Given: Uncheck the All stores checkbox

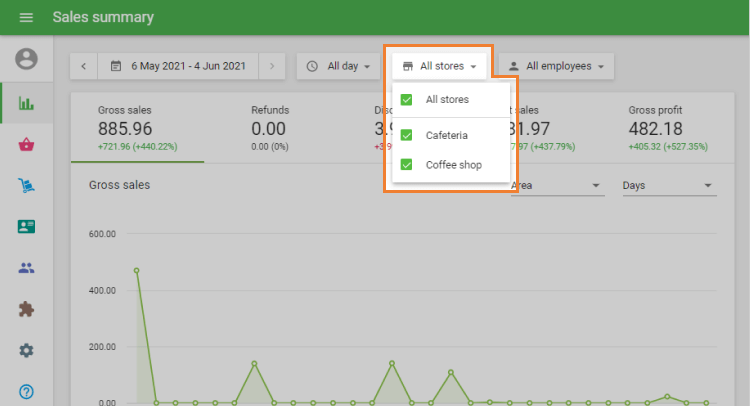Looking at the screenshot, I should (x=407, y=100).
